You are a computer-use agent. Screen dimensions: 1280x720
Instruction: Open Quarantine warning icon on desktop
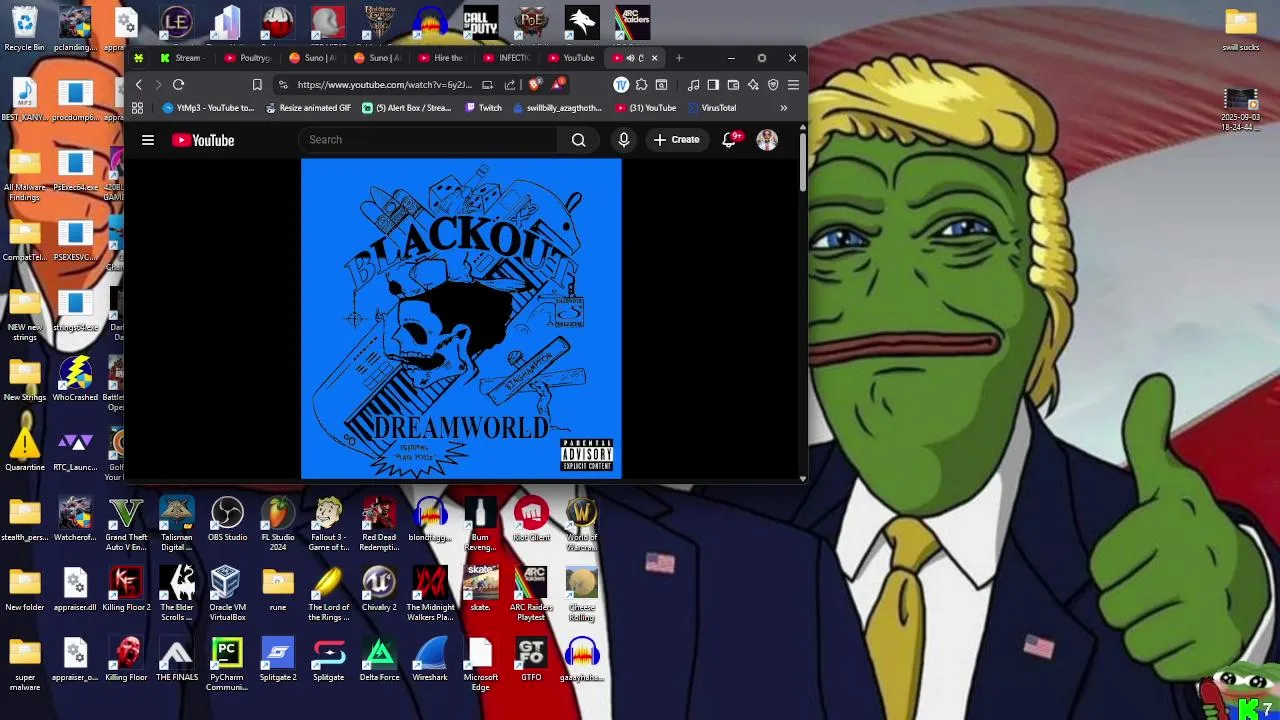tap(25, 449)
